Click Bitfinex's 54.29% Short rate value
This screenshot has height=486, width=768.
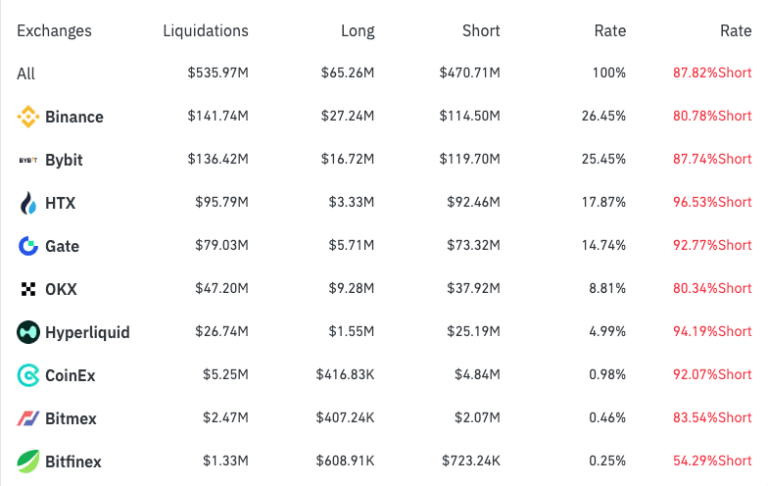point(712,461)
